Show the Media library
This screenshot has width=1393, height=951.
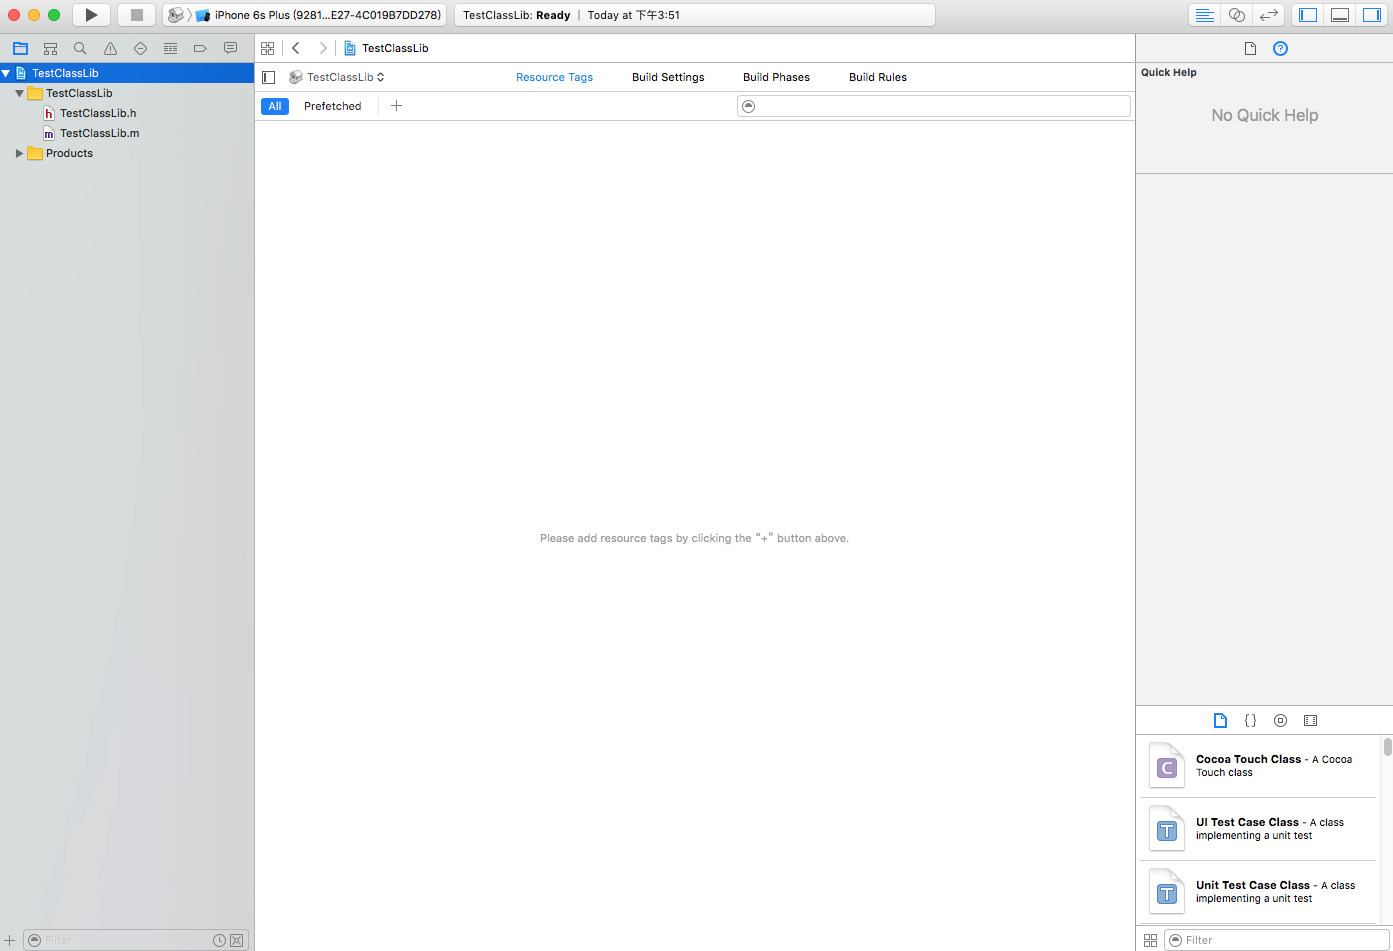coord(1310,720)
